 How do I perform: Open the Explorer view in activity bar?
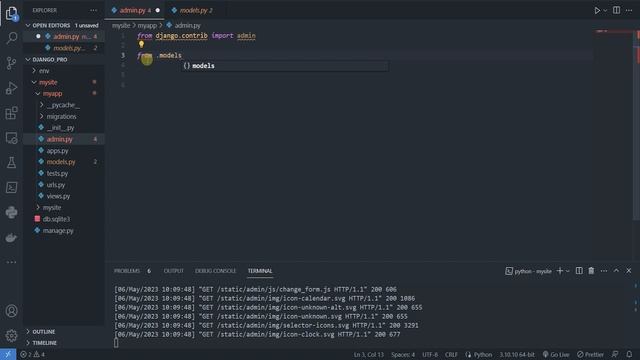point(11,13)
